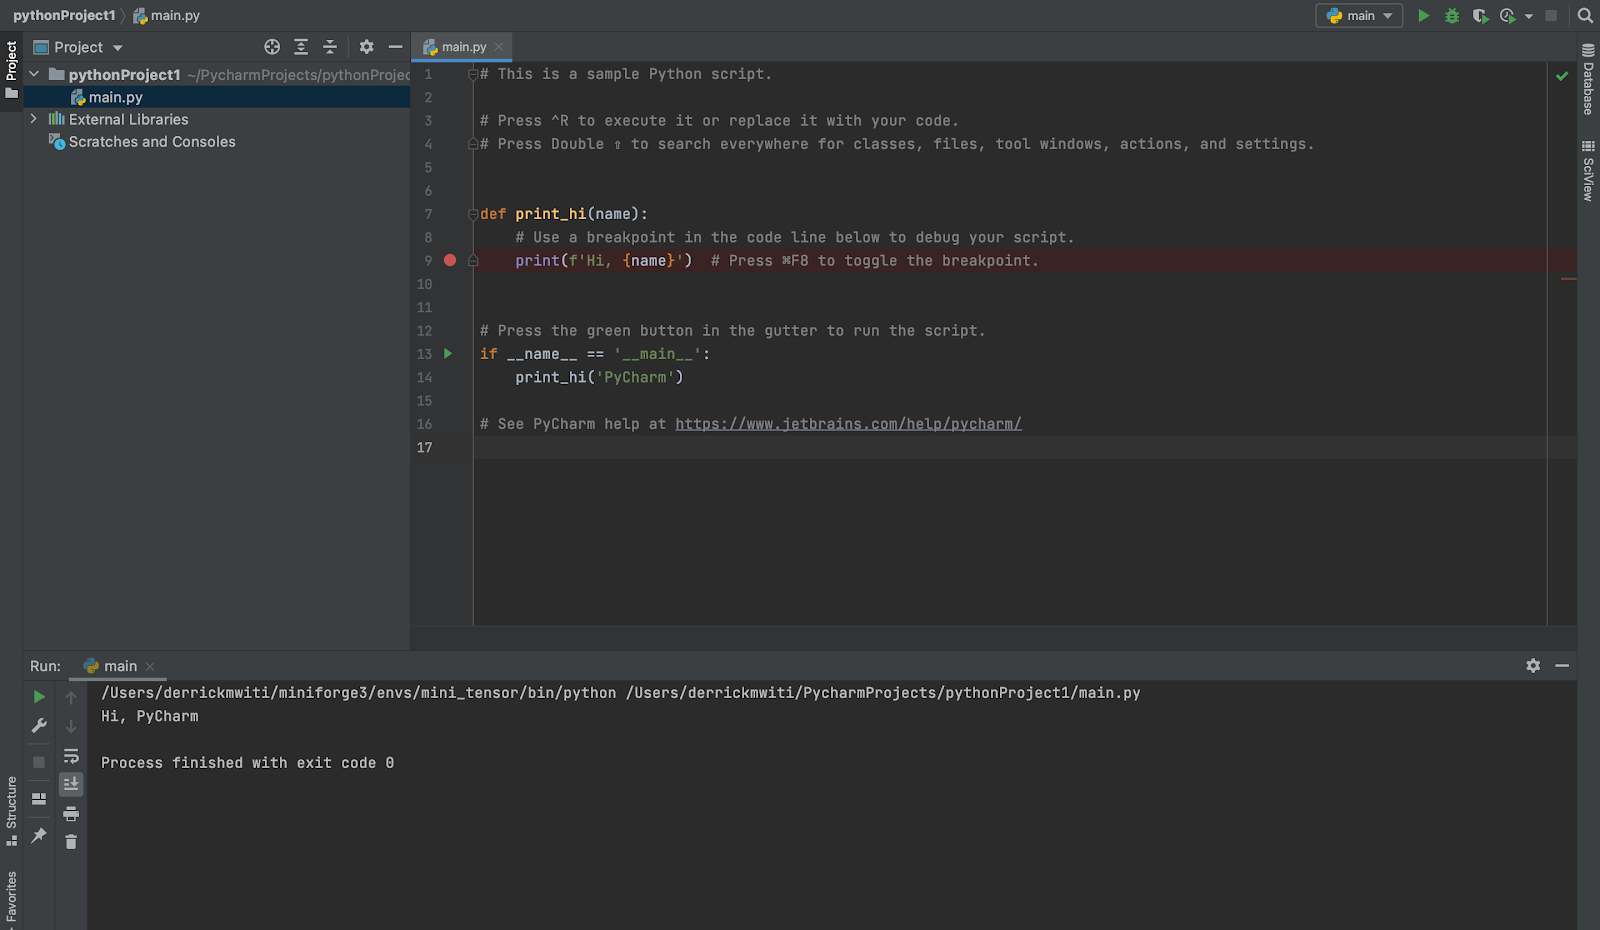Open the main run configuration dropdown
1600x930 pixels.
1360,16
